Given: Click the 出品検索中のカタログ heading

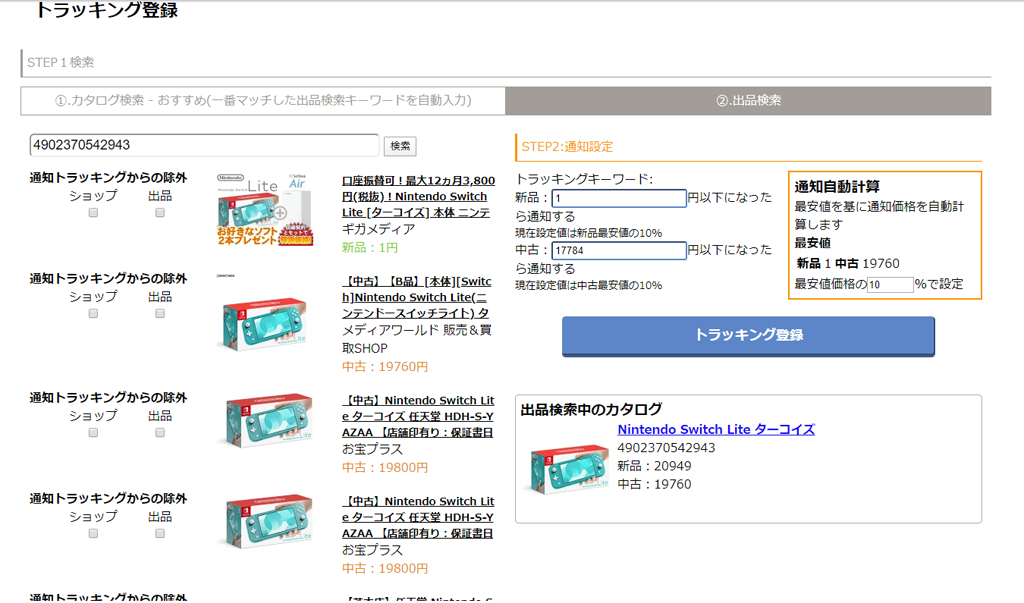Looking at the screenshot, I should coord(591,410).
